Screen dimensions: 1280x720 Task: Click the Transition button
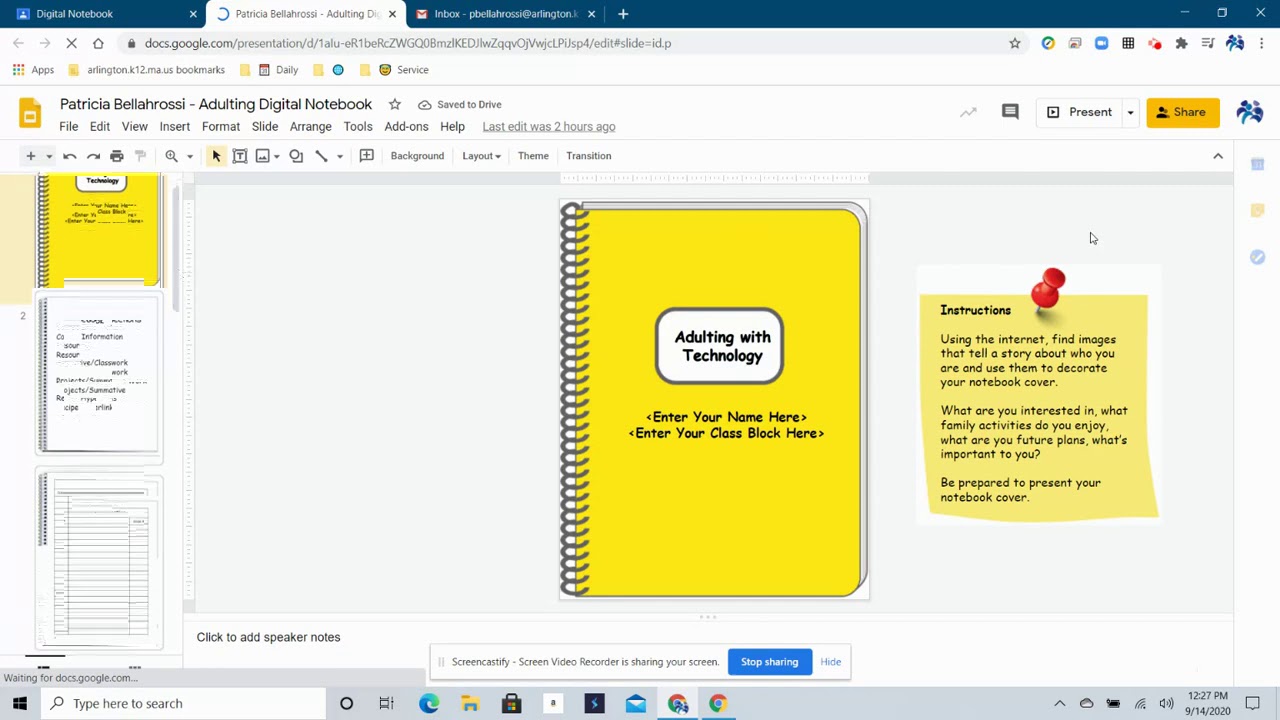pos(588,156)
